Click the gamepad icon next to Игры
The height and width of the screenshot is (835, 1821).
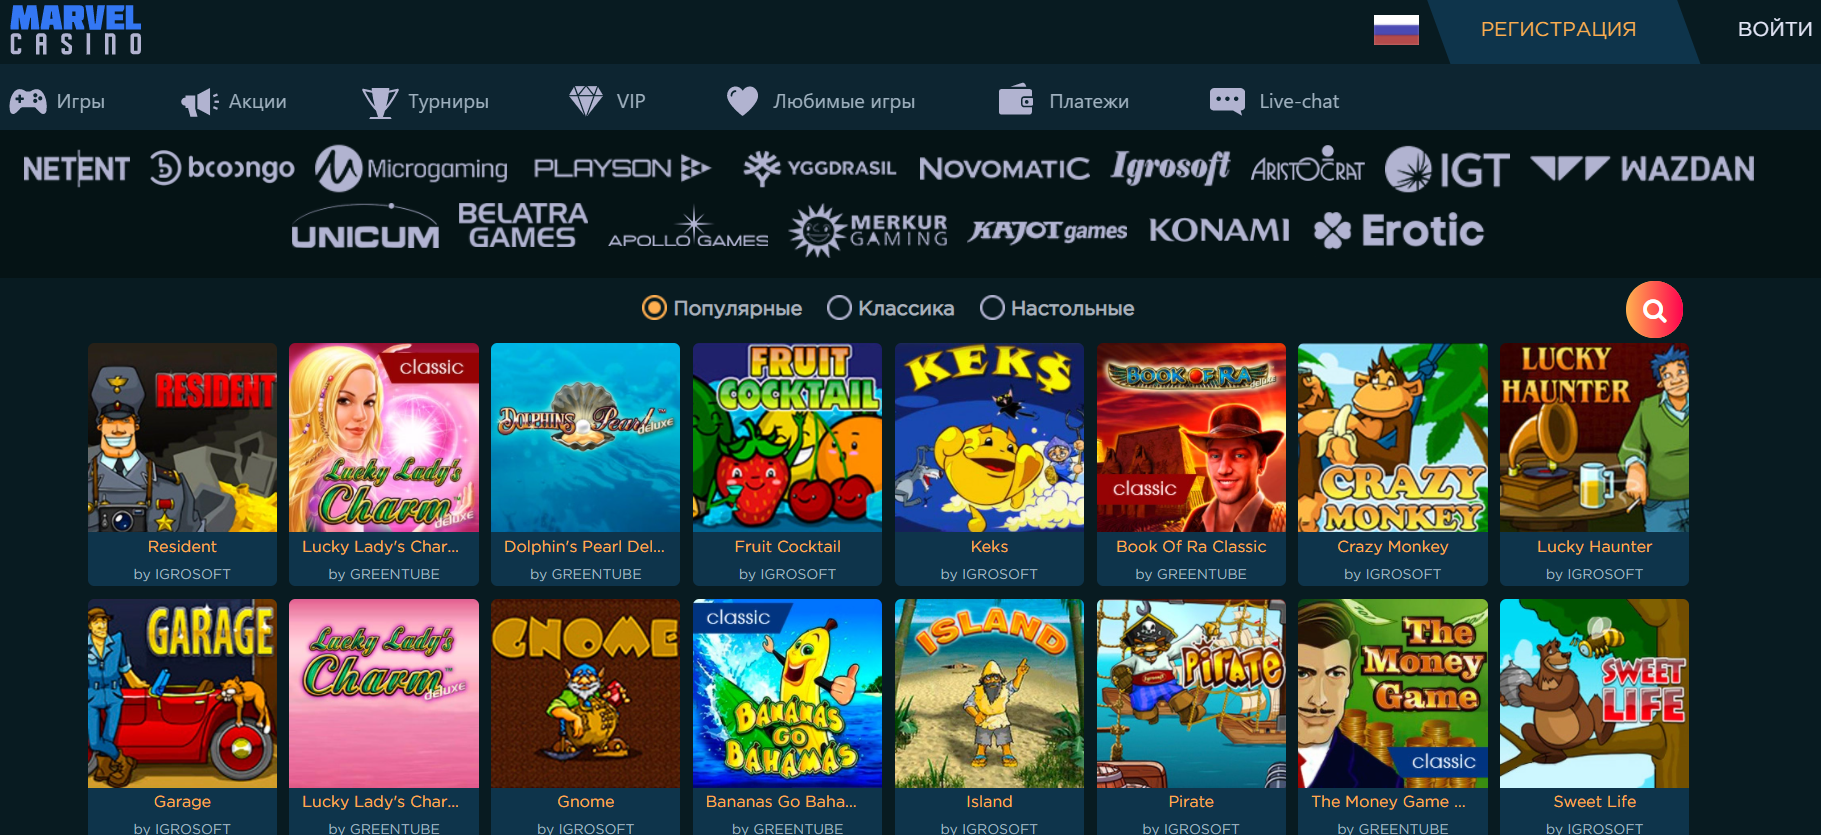pyautogui.click(x=28, y=101)
